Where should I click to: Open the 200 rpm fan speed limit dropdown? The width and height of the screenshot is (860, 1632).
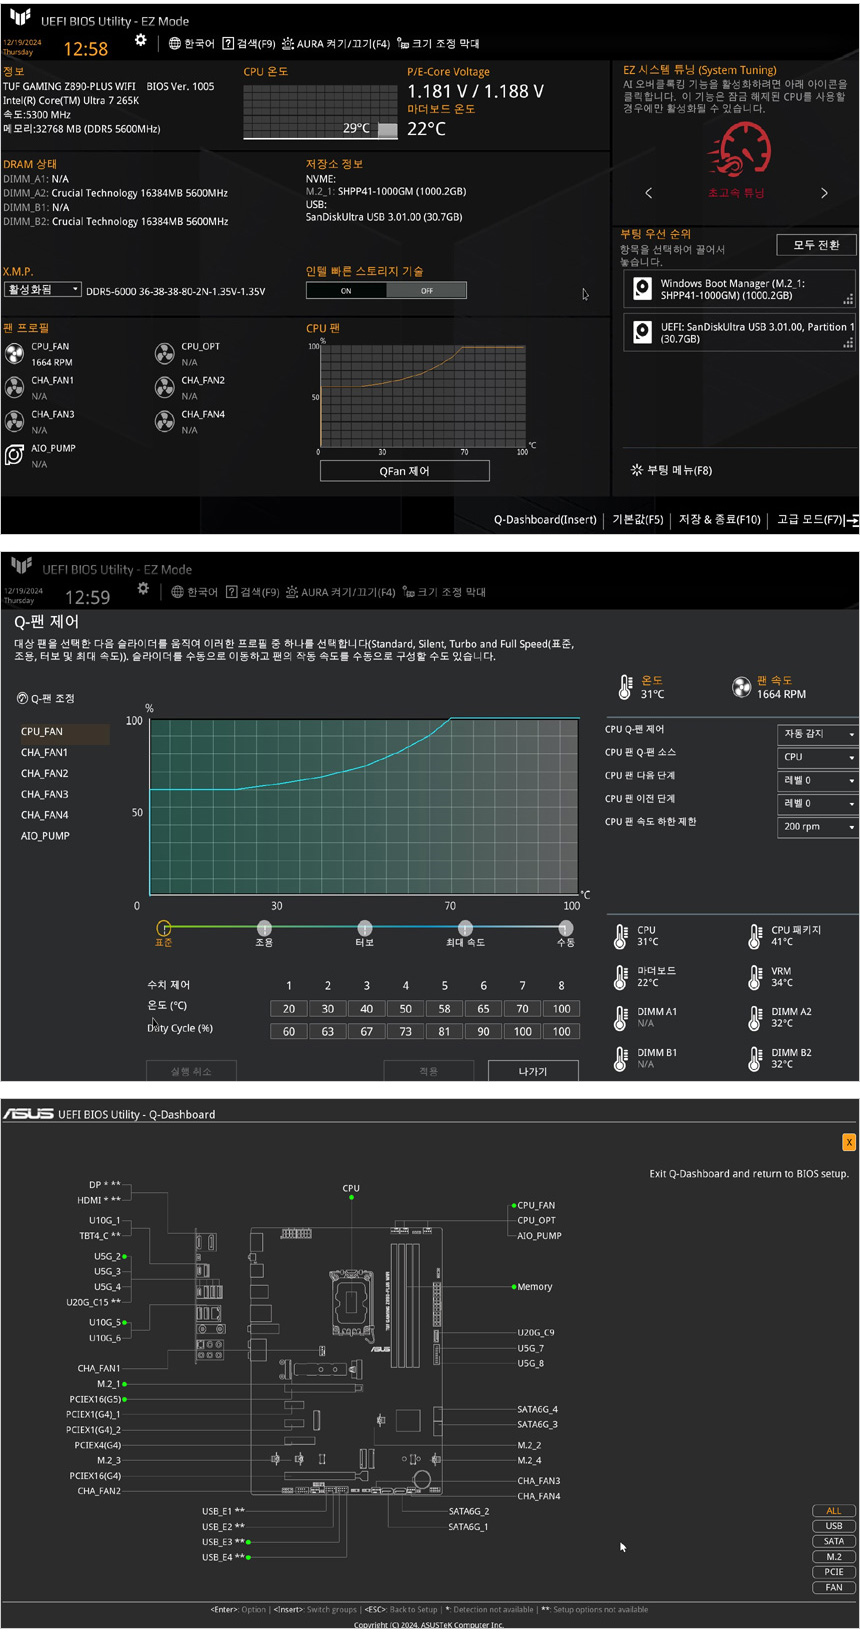click(x=817, y=827)
